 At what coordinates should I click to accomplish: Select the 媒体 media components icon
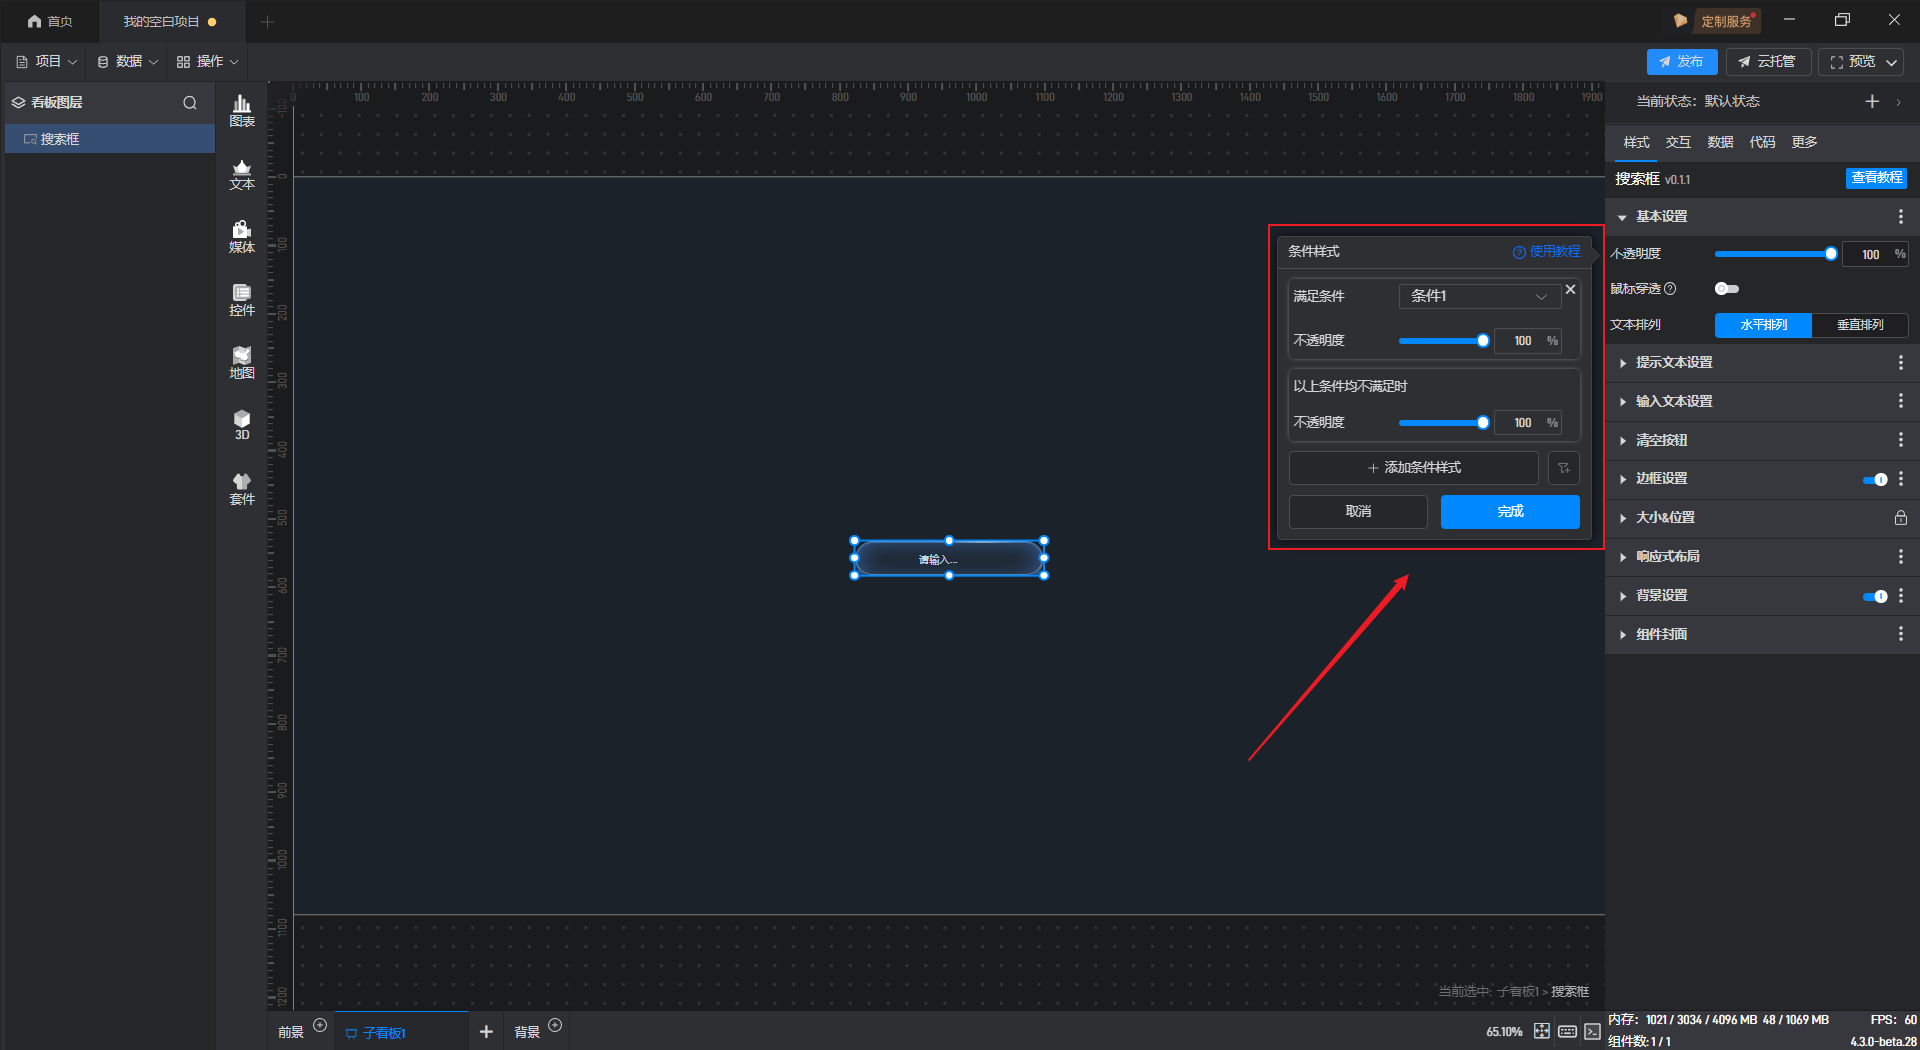click(242, 237)
